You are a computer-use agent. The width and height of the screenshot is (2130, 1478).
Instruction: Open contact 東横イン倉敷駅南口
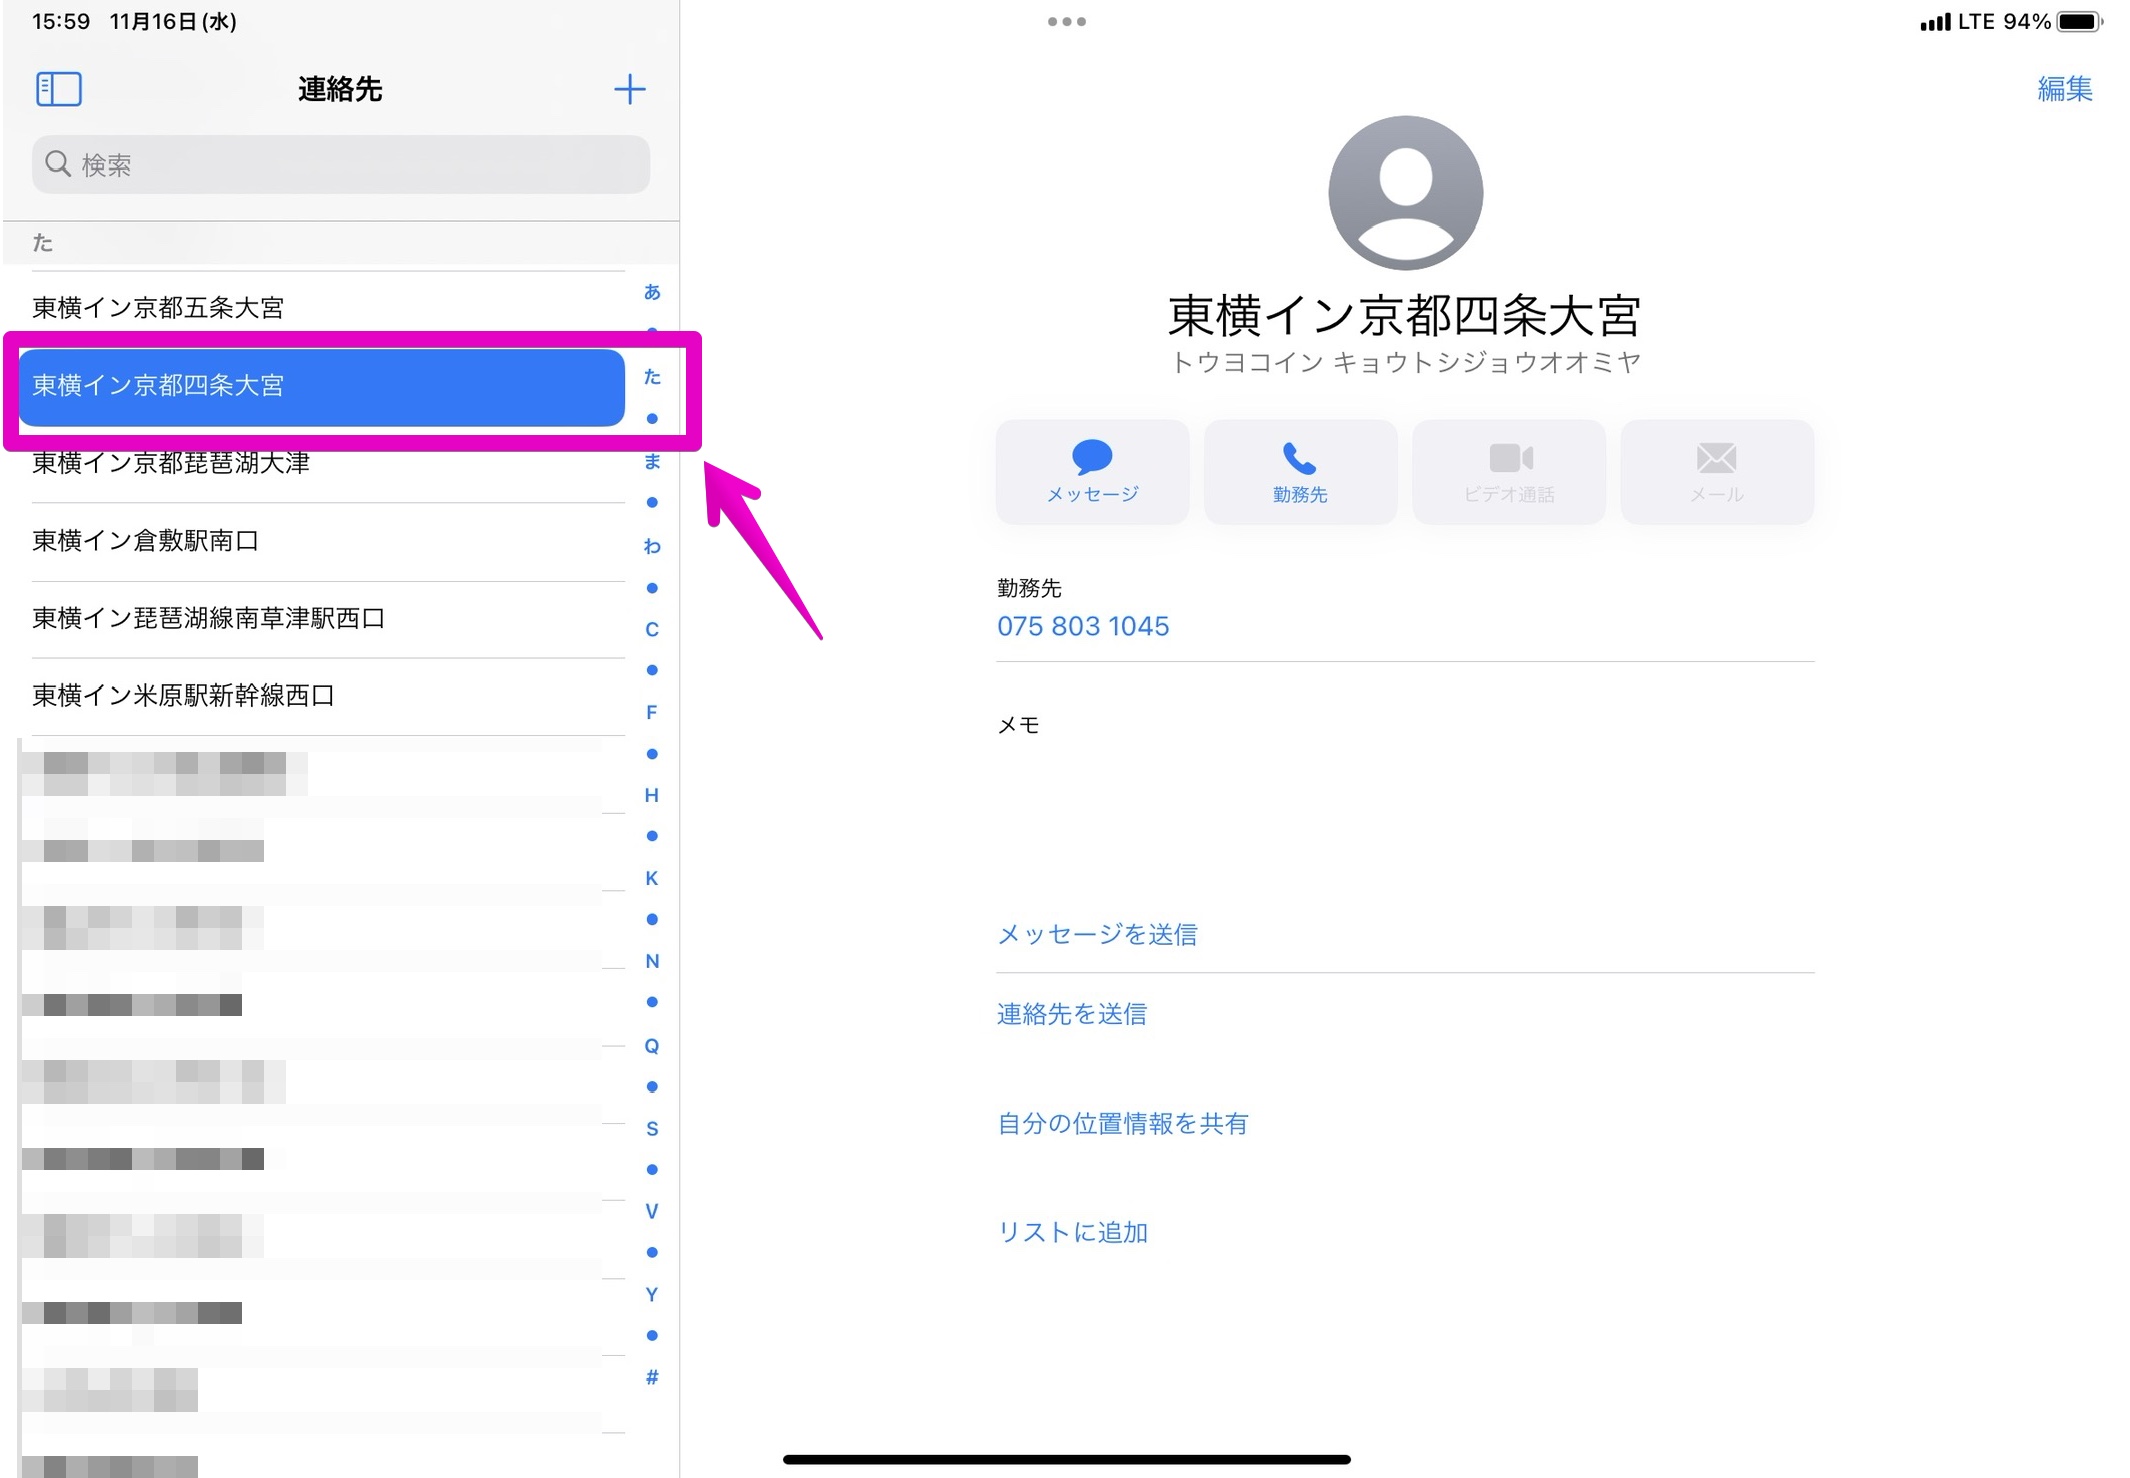328,541
